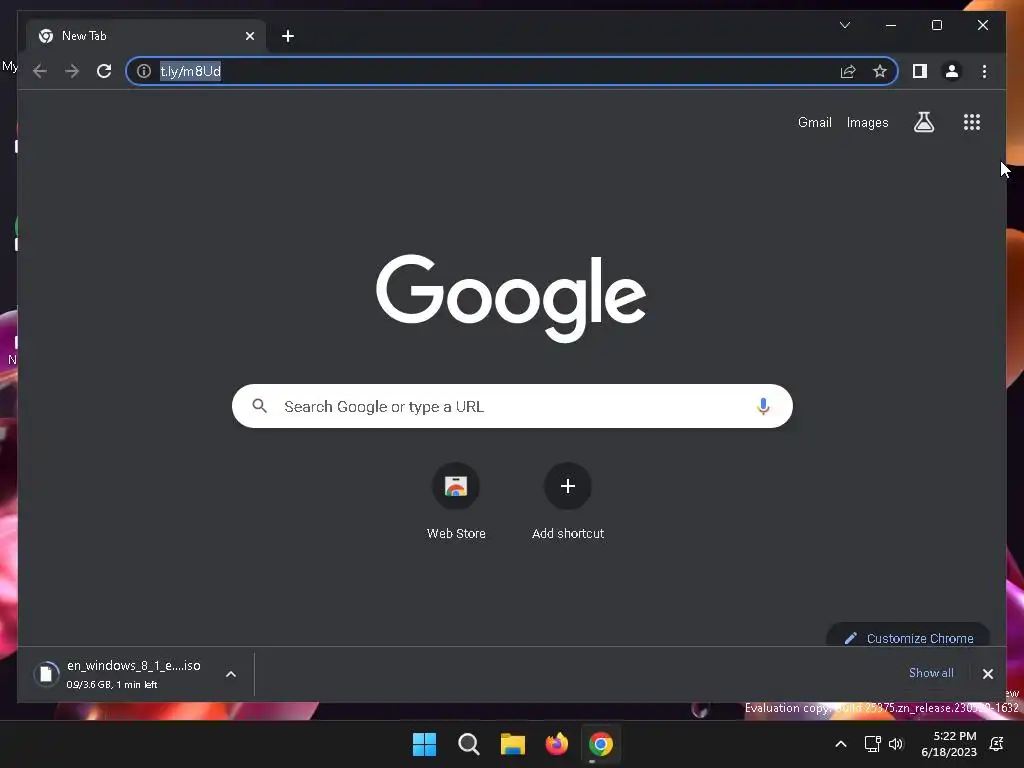
Task: Open Chrome's three-dot menu
Action: 984,71
